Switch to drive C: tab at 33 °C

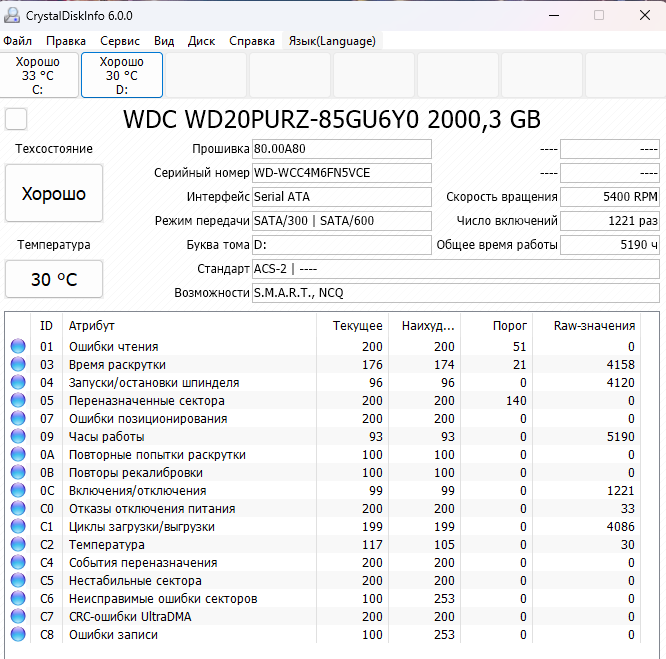[x=38, y=76]
